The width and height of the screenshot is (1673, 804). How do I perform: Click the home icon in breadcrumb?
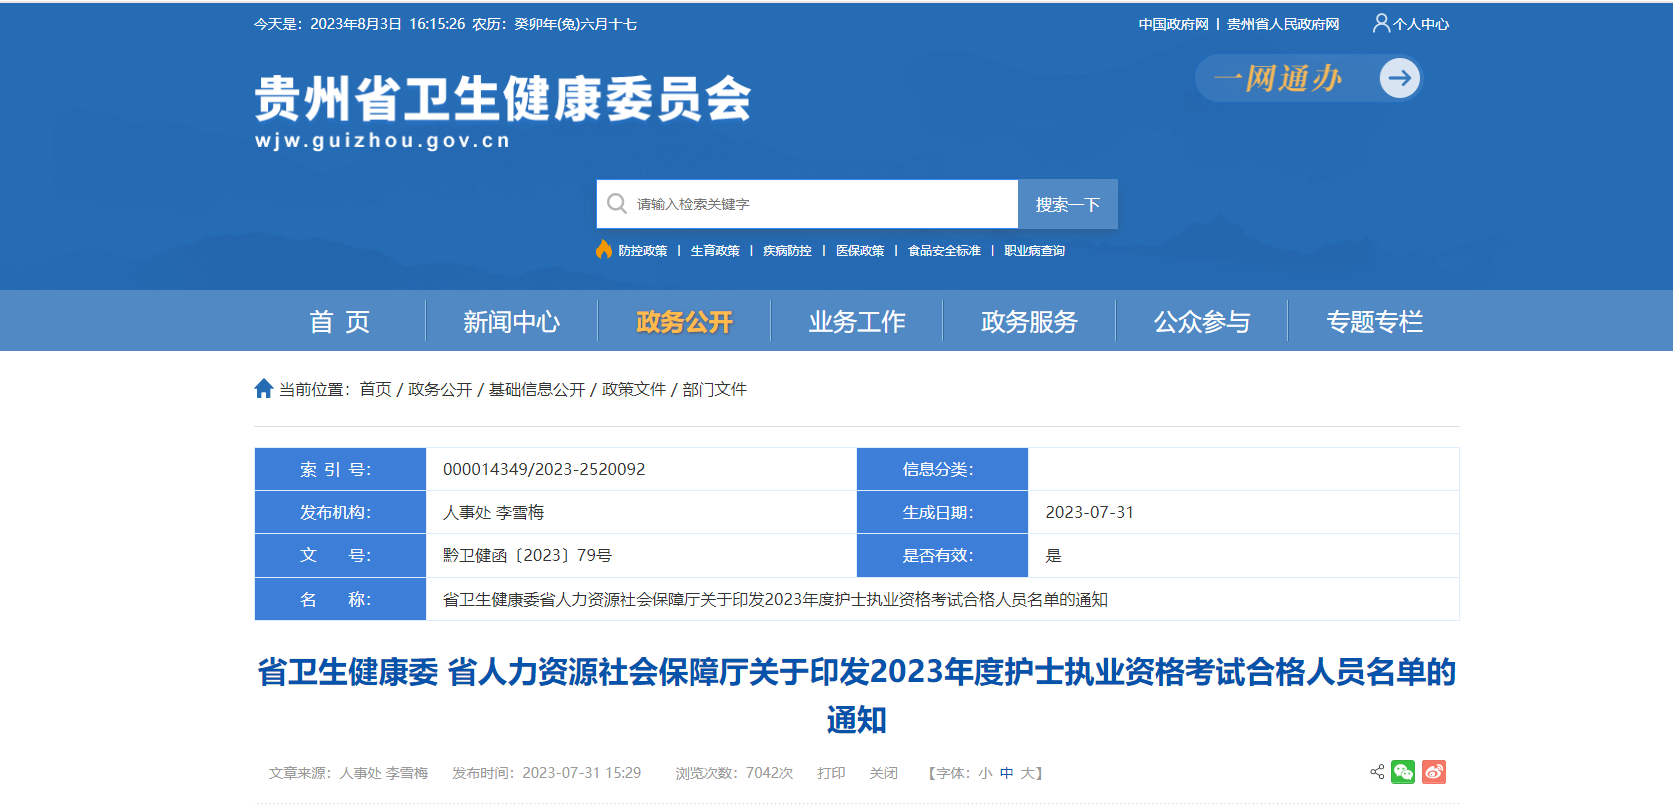(264, 389)
